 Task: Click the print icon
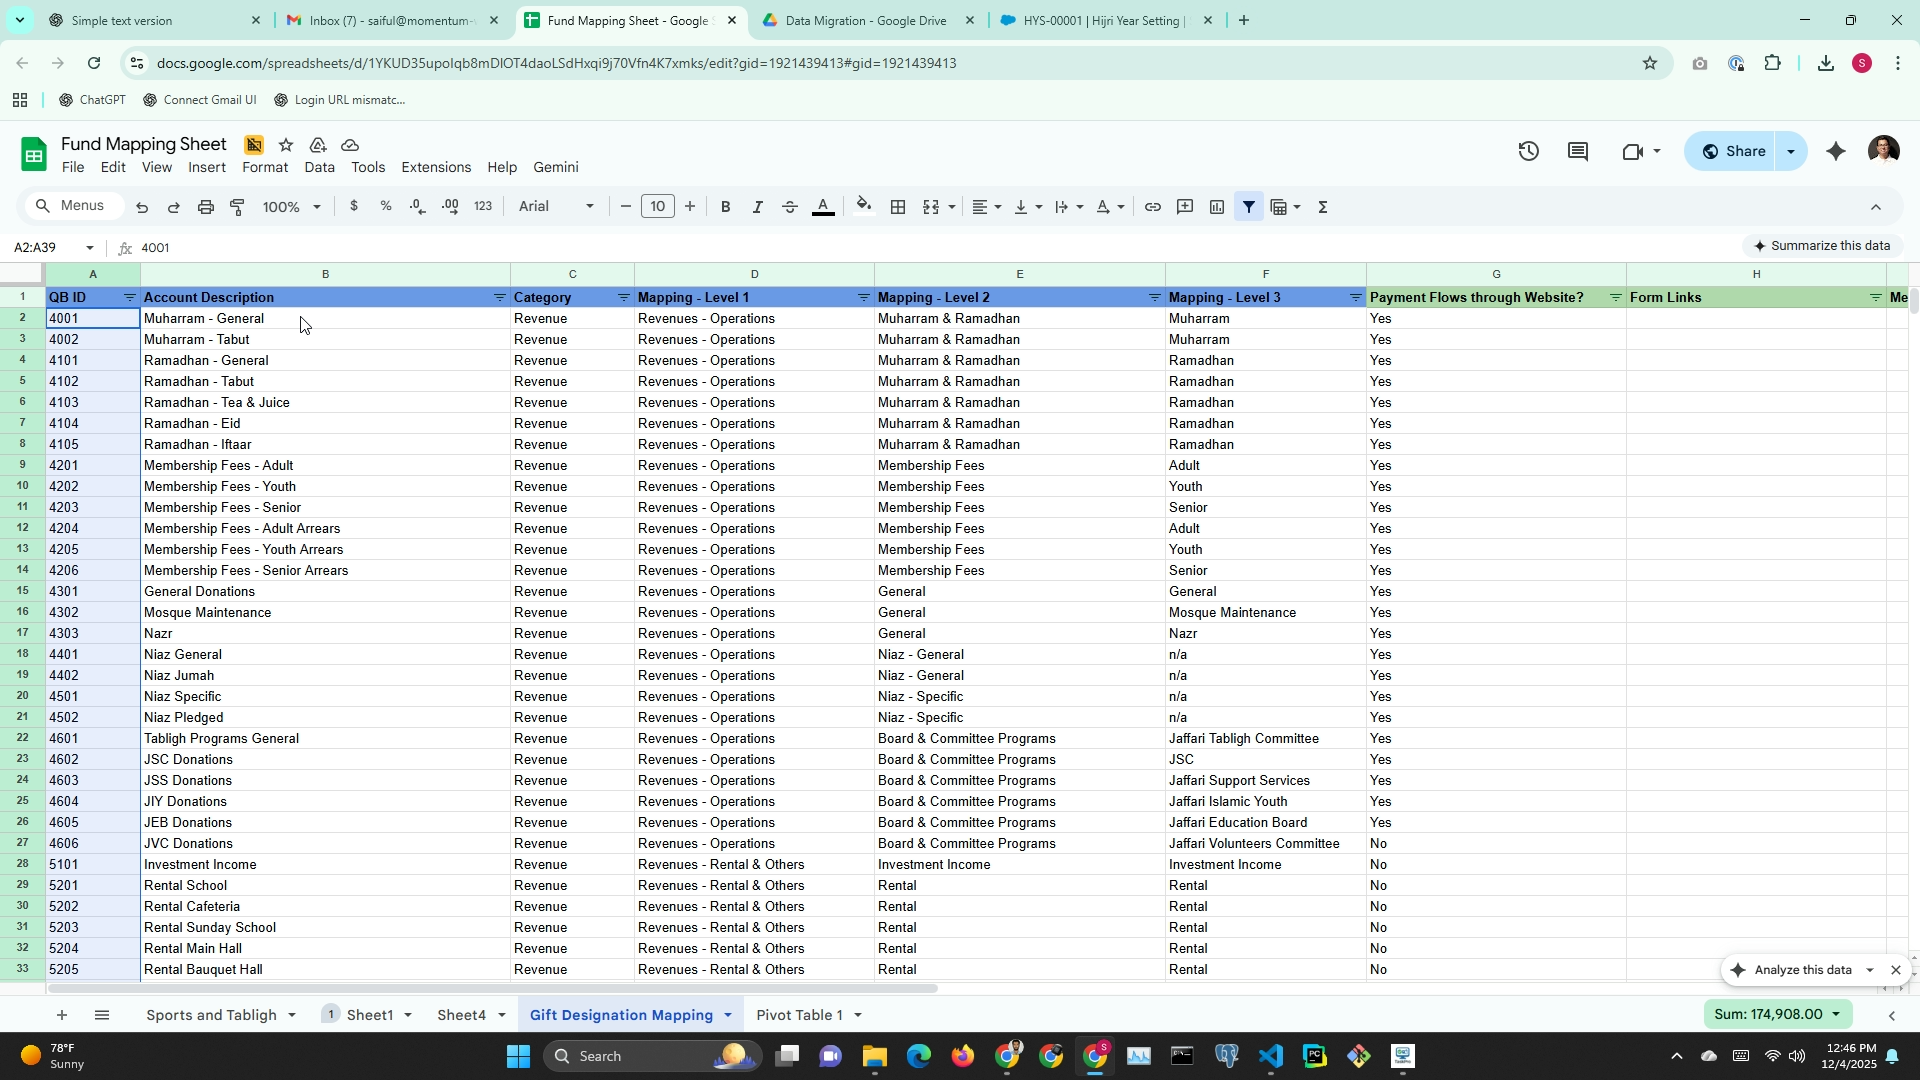(x=205, y=207)
